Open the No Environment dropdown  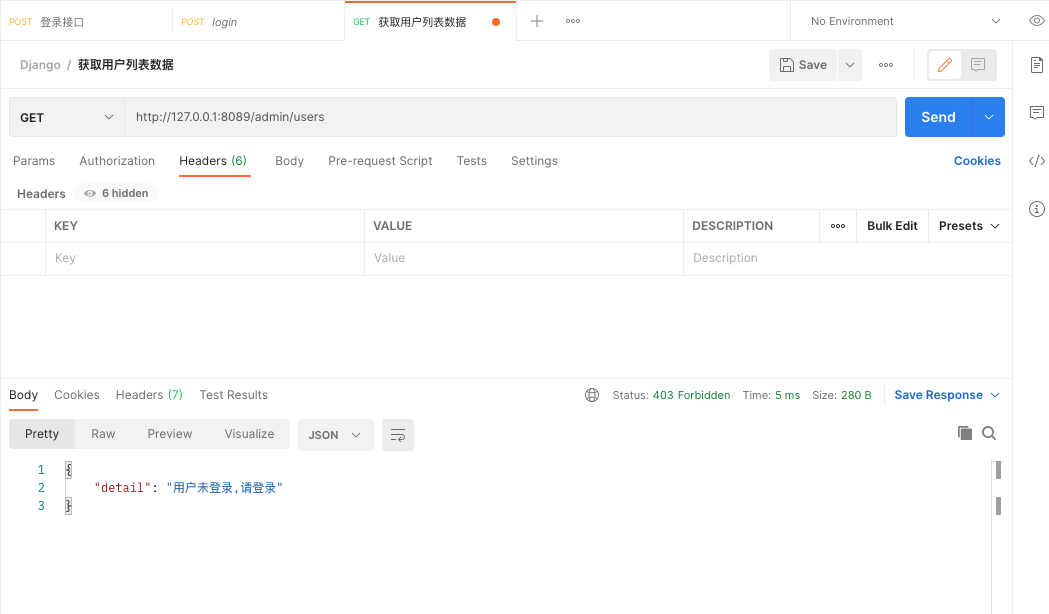(x=905, y=21)
